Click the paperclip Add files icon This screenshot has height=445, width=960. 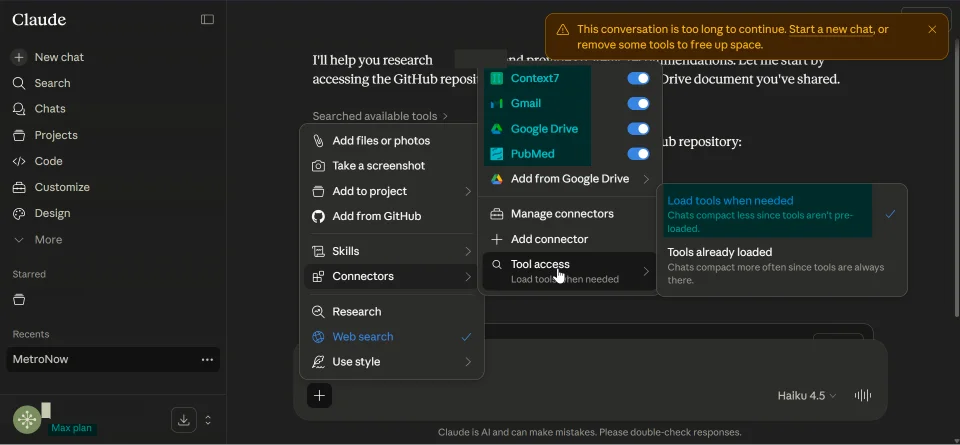tap(318, 141)
